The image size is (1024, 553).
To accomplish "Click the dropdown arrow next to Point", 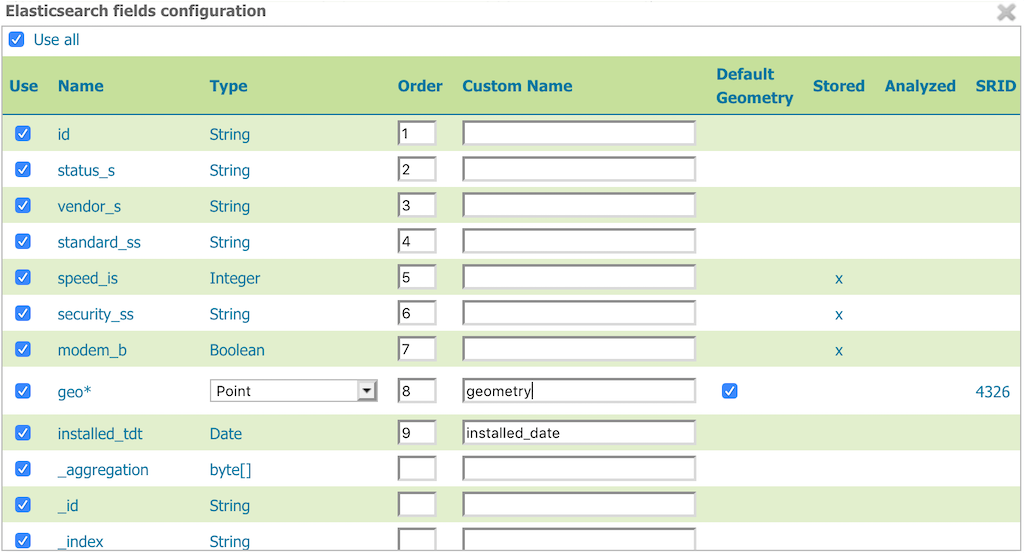I will click(x=367, y=391).
